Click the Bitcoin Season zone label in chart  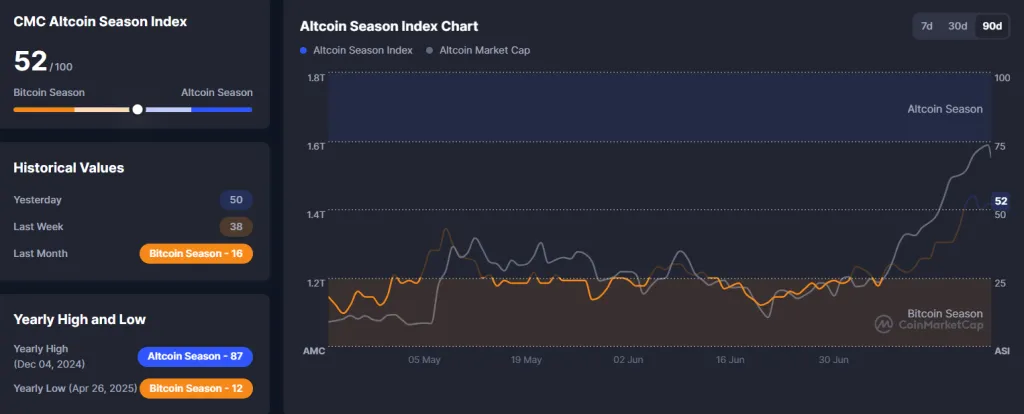(x=944, y=313)
